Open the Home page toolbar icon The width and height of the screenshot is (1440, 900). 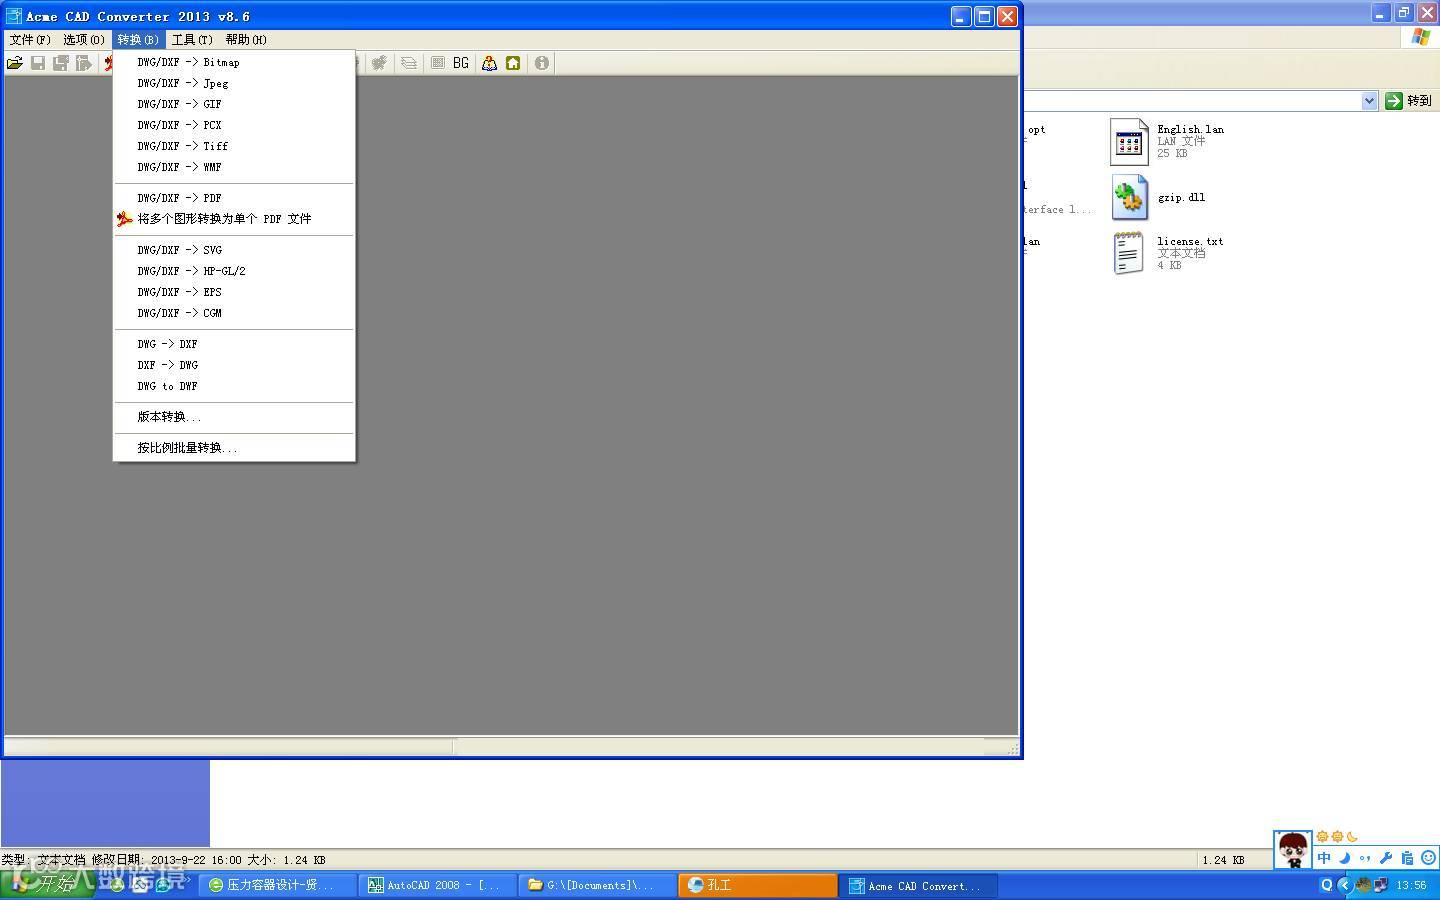513,63
